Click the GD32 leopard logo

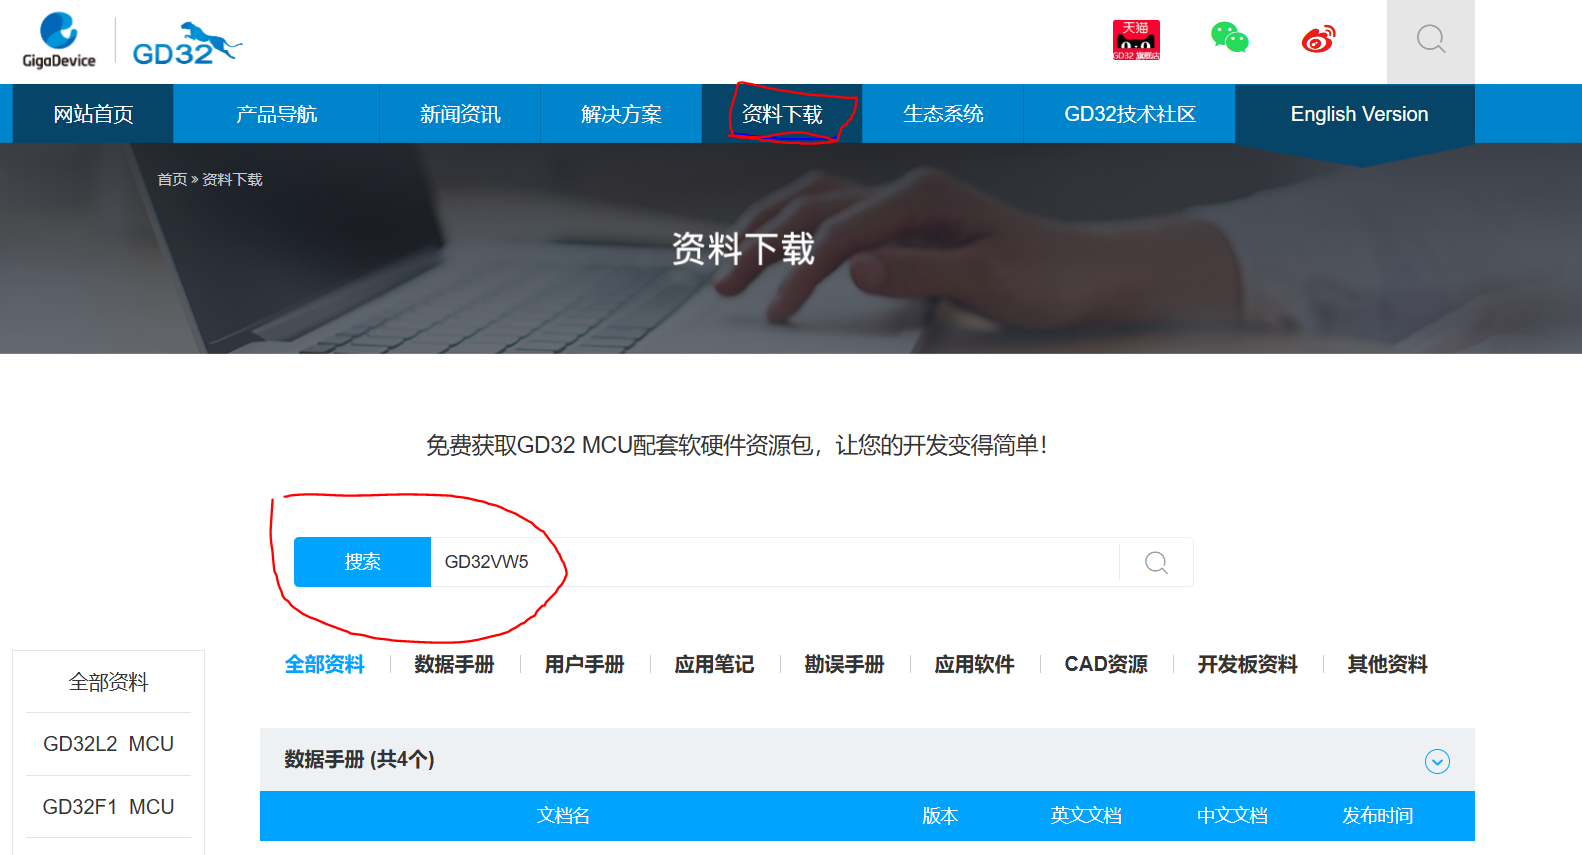186,44
